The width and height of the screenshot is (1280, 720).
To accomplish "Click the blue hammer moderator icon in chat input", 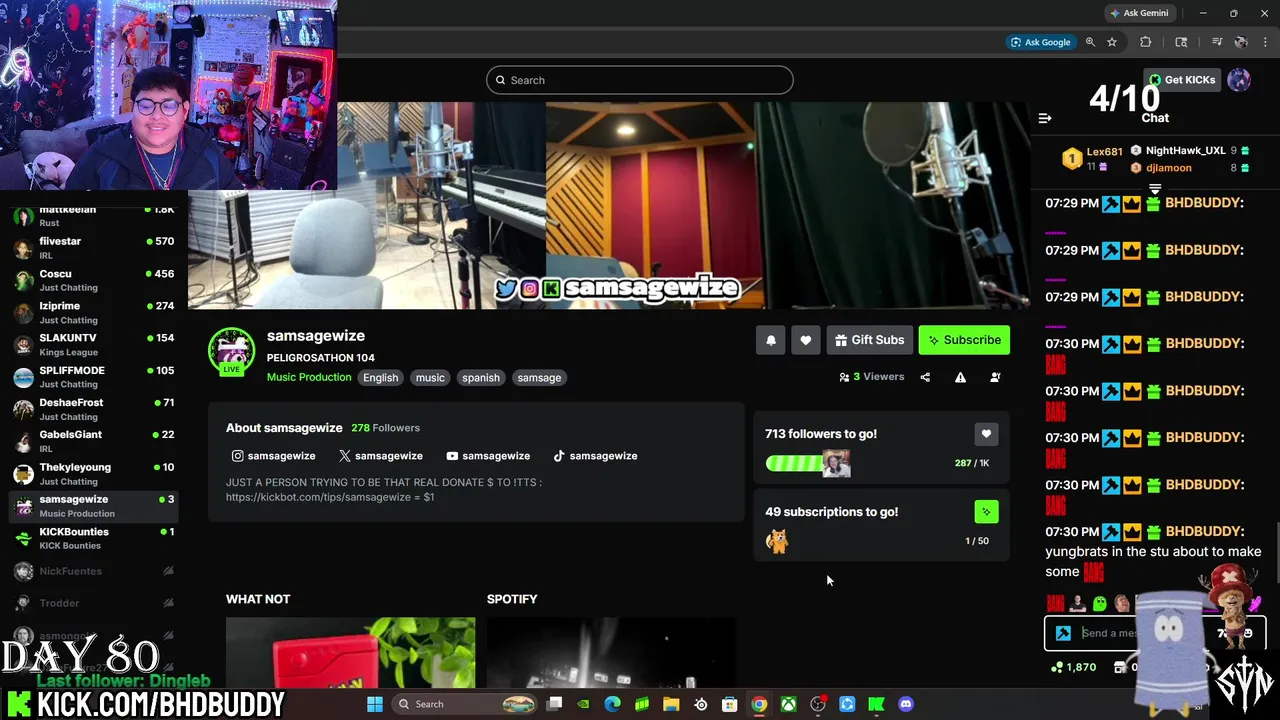I will [1063, 633].
